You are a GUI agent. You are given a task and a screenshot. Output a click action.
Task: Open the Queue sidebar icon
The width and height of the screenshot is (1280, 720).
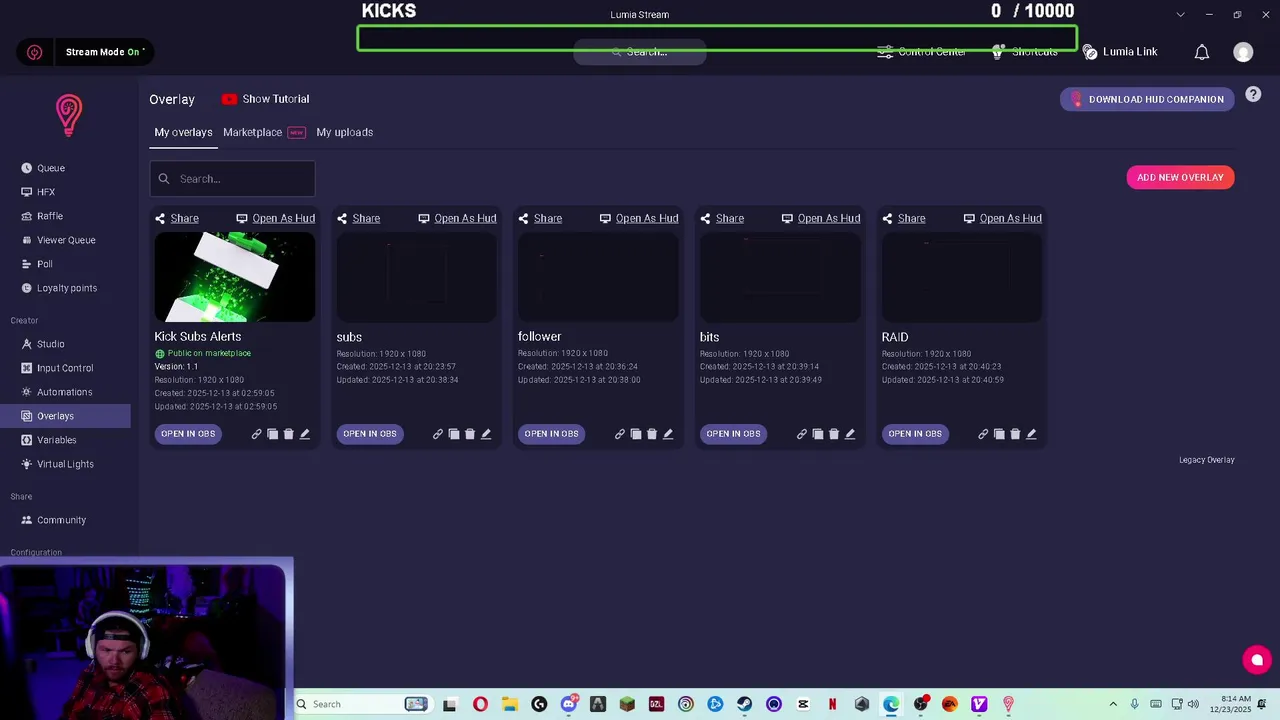coord(27,168)
